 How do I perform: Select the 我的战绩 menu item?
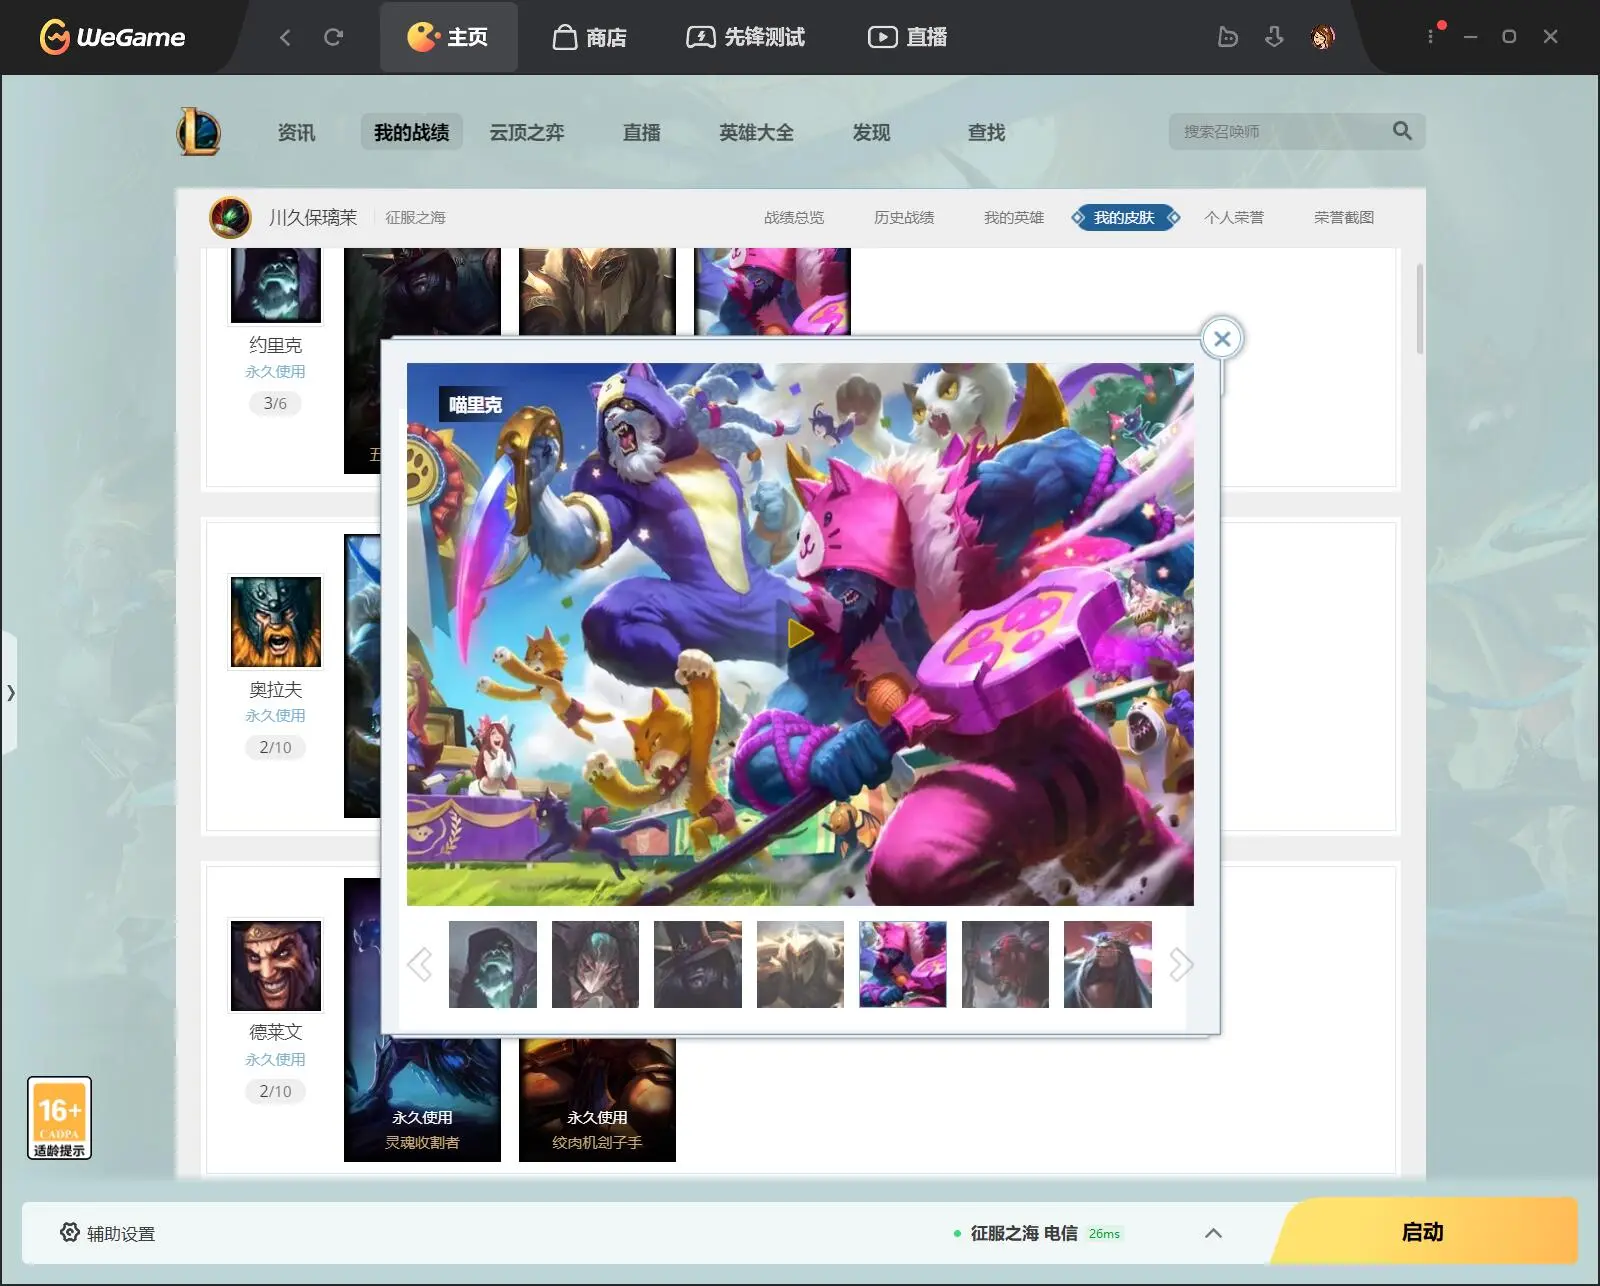coord(411,132)
